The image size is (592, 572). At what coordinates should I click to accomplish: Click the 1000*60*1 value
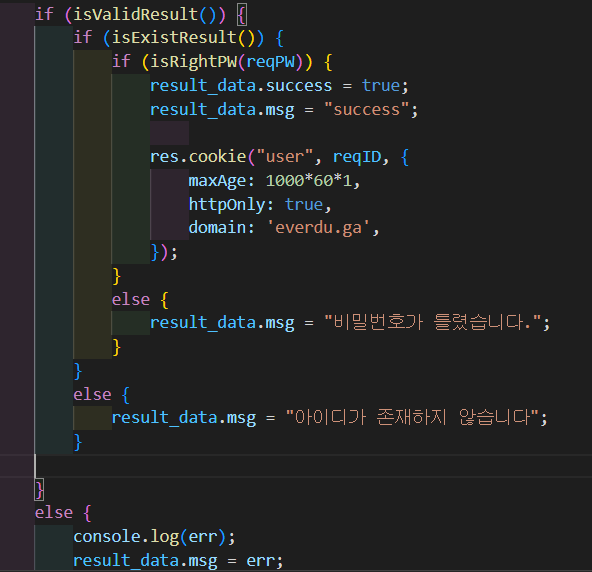(x=309, y=181)
